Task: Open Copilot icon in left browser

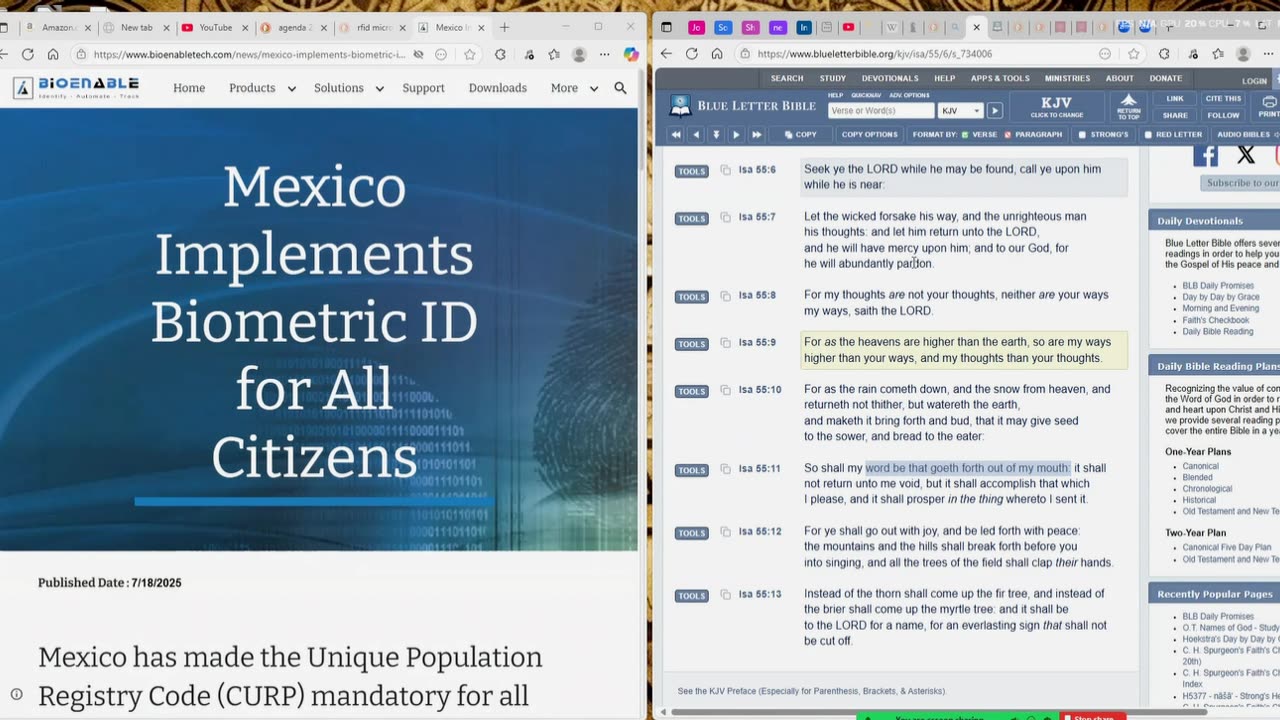Action: click(631, 55)
